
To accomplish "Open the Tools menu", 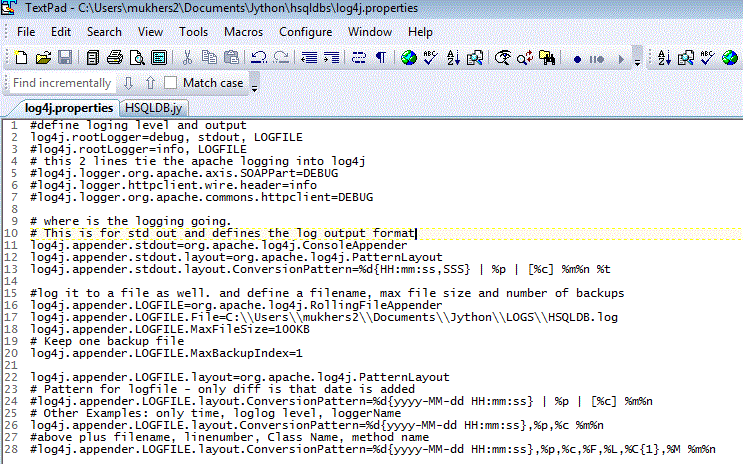I will pyautogui.click(x=193, y=32).
